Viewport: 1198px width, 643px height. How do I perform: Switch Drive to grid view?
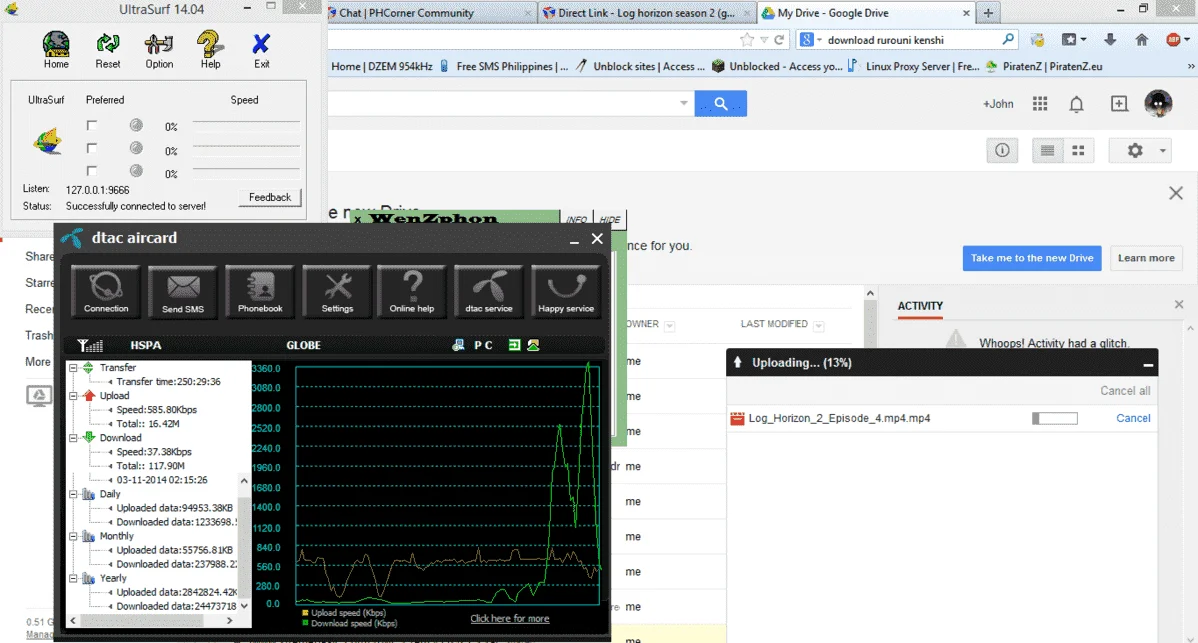pyautogui.click(x=1078, y=150)
